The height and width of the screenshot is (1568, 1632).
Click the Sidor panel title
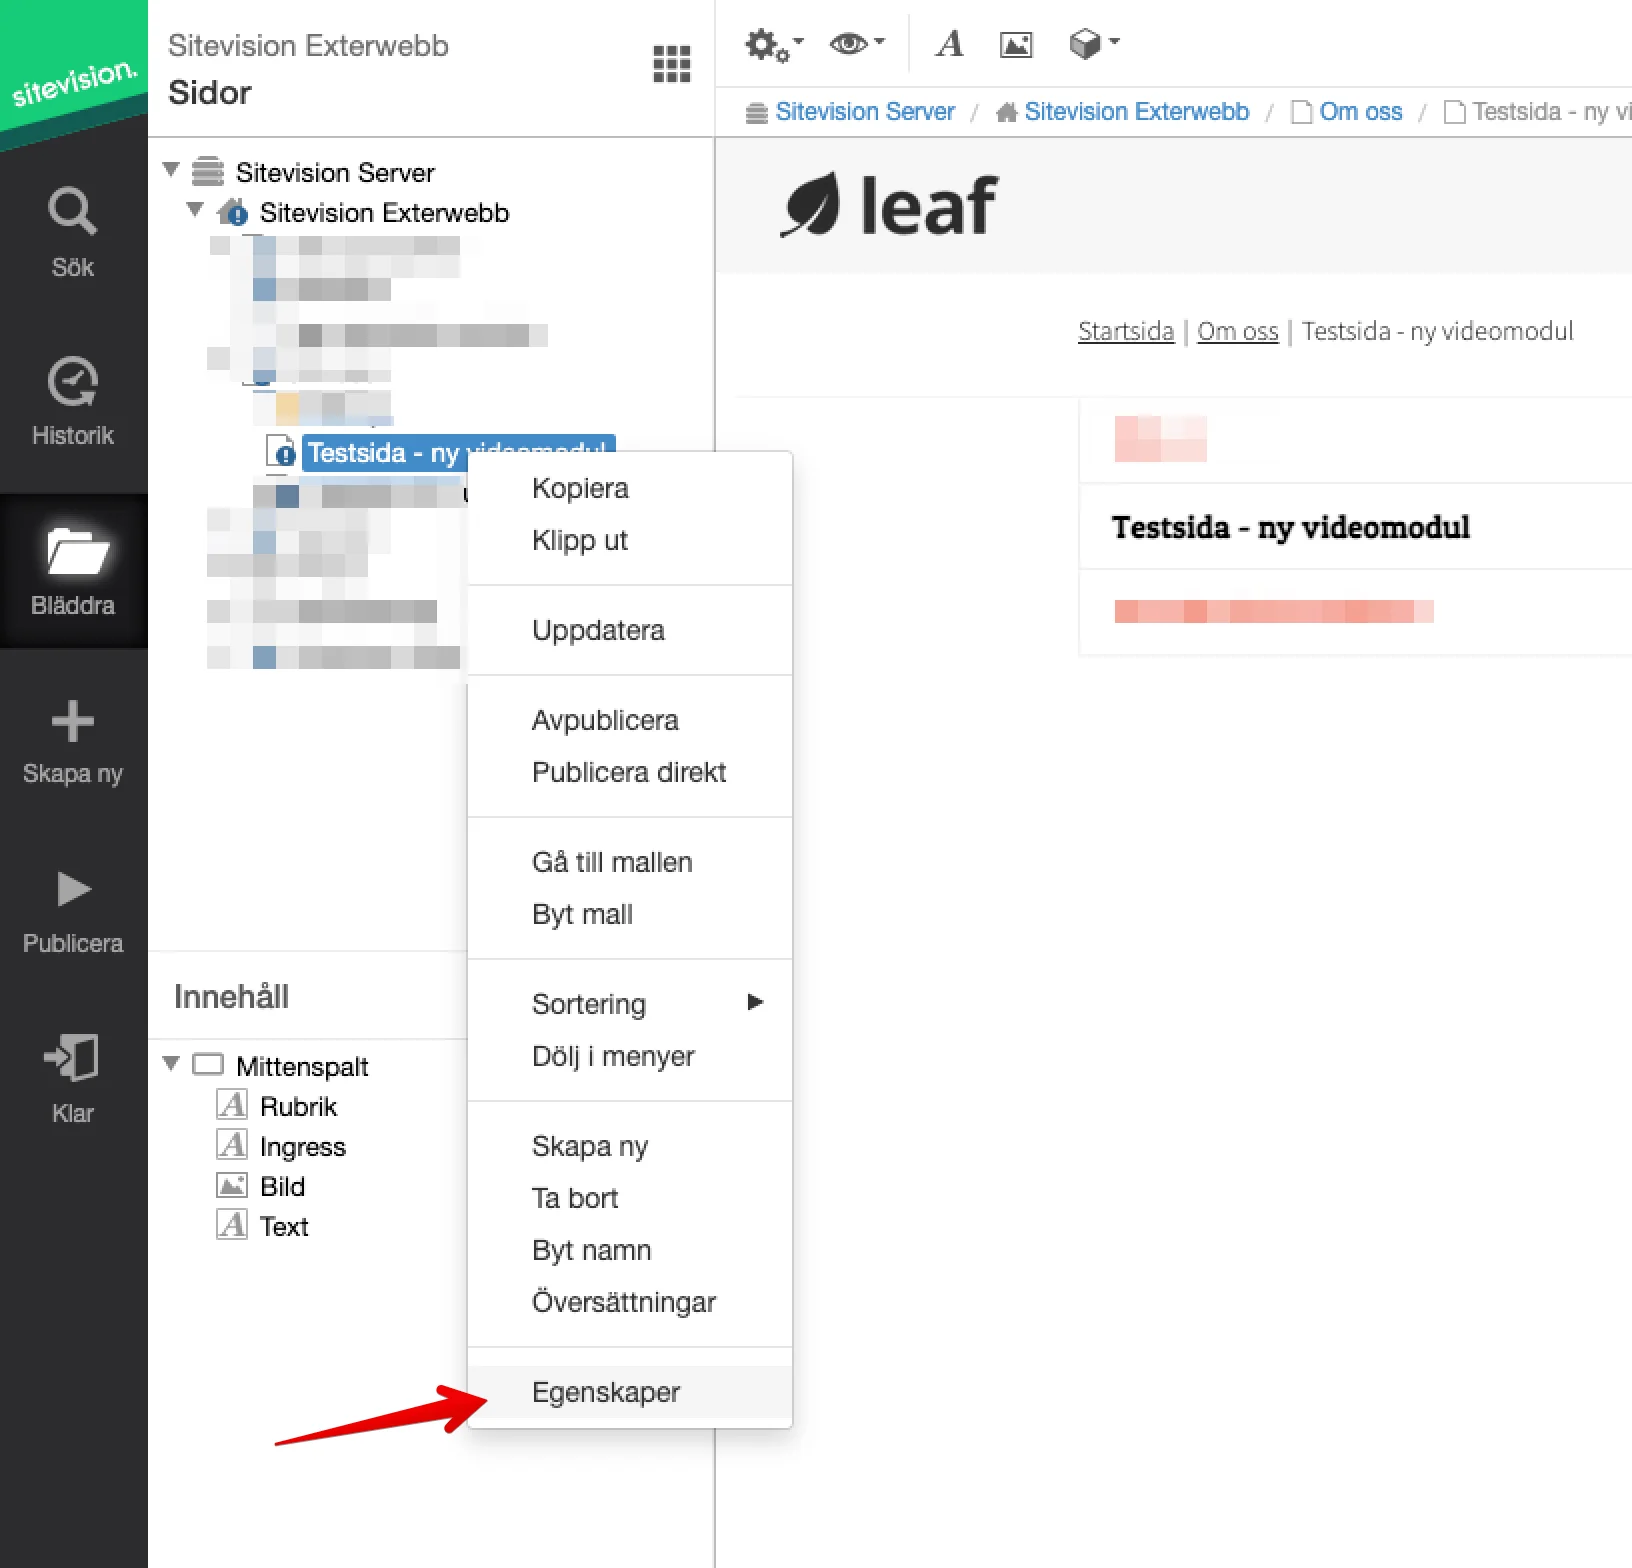tap(209, 92)
